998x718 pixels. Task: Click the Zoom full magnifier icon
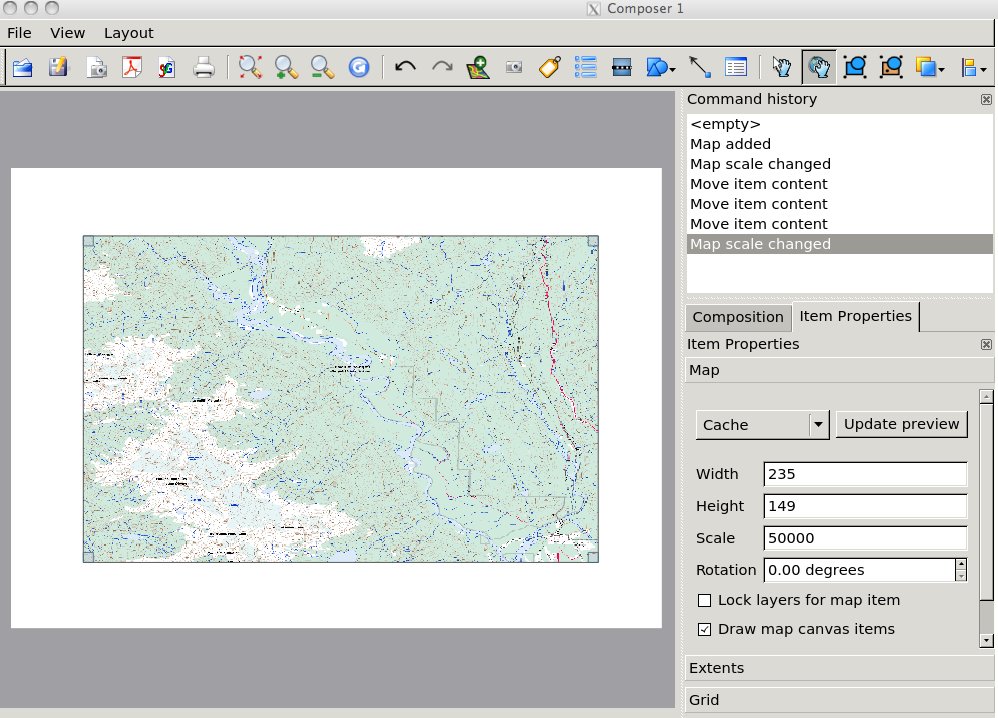tap(250, 67)
